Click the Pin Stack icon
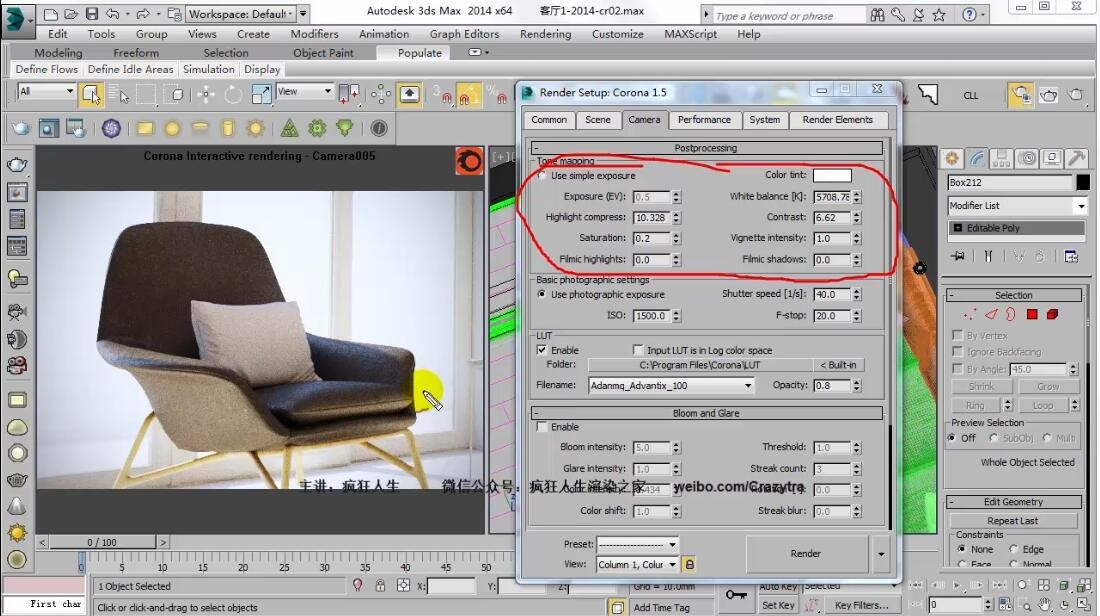1100x616 pixels. [x=958, y=256]
